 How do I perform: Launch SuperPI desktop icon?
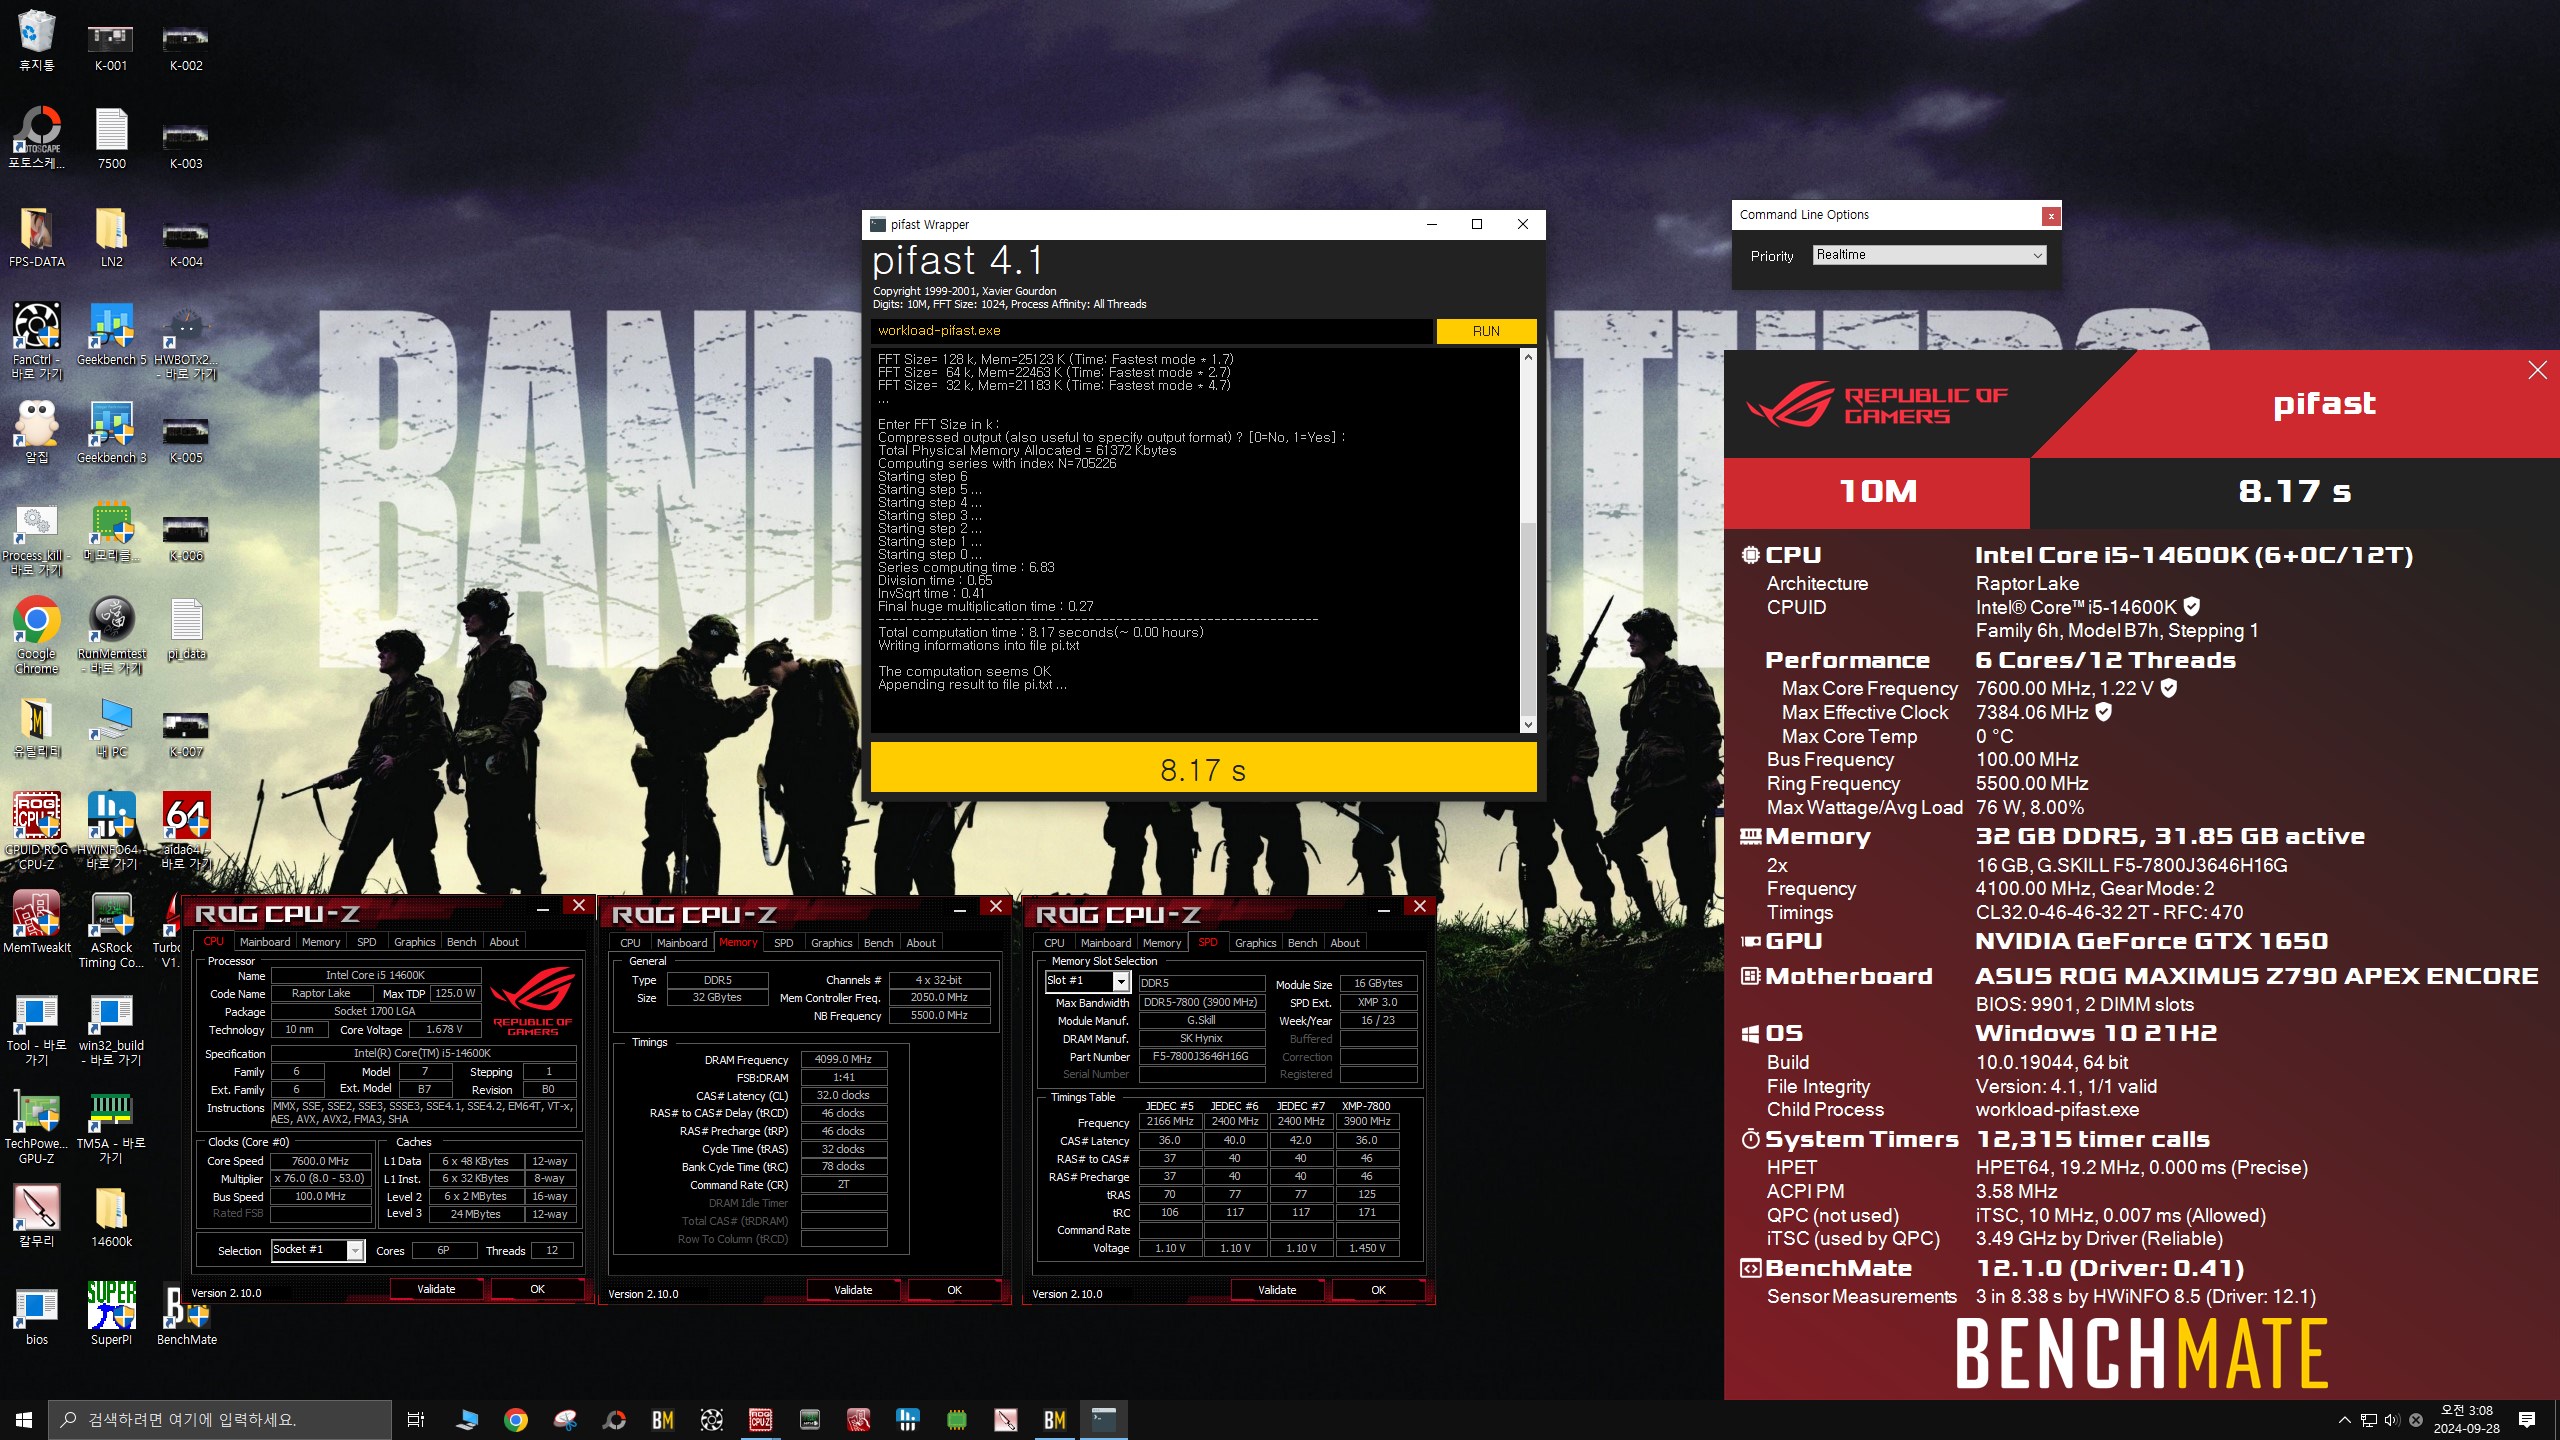pyautogui.click(x=111, y=1315)
